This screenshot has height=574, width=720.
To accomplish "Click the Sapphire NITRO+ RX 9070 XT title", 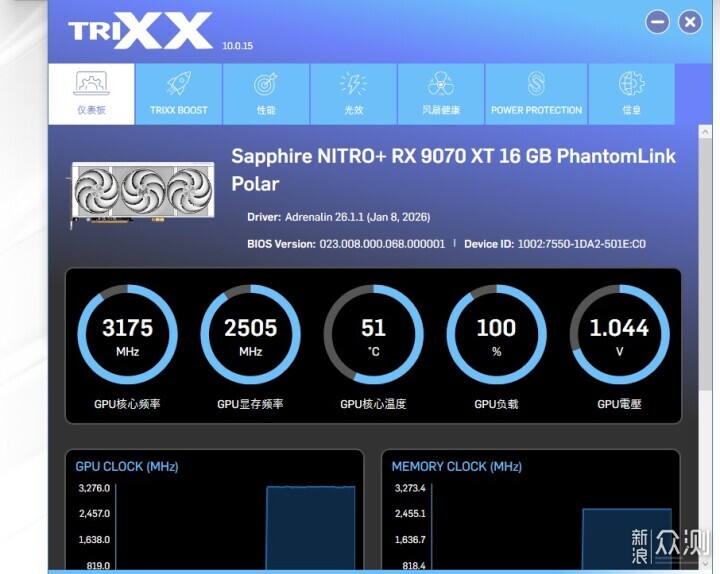I will coord(453,170).
